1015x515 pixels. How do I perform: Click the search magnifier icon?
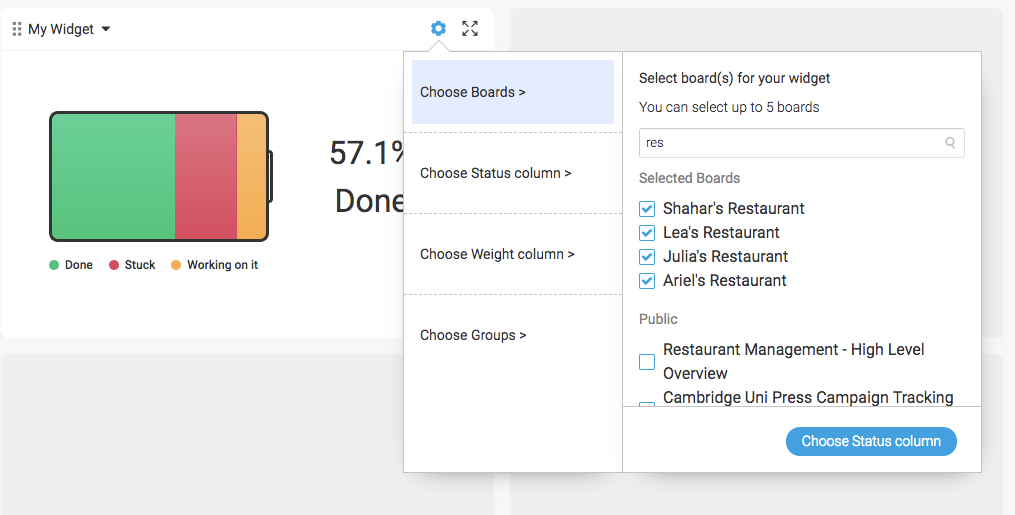pos(950,143)
